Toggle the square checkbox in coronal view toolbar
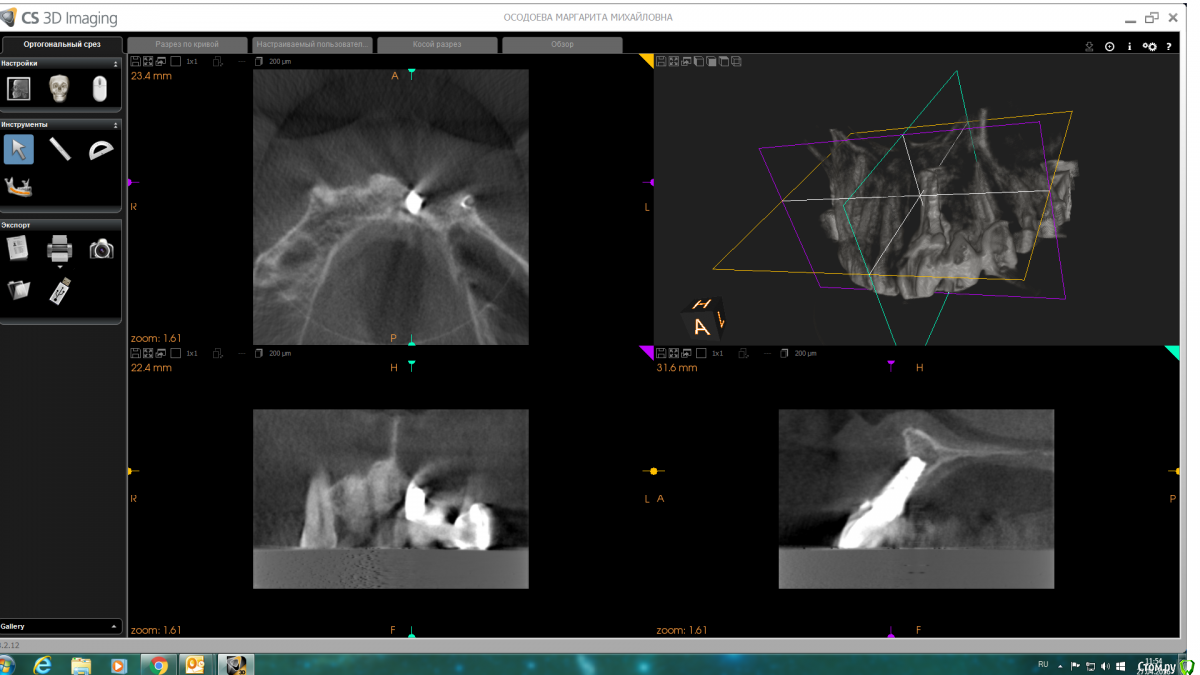The height and width of the screenshot is (675, 1200). 175,354
